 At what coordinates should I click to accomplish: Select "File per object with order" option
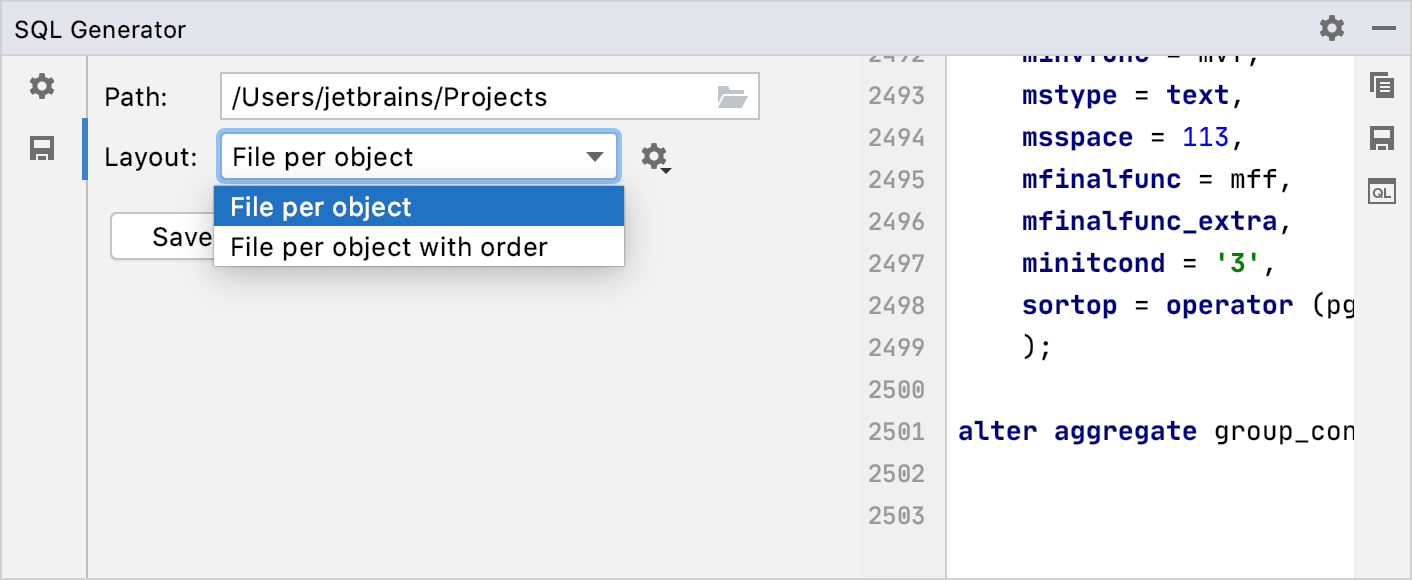(389, 247)
